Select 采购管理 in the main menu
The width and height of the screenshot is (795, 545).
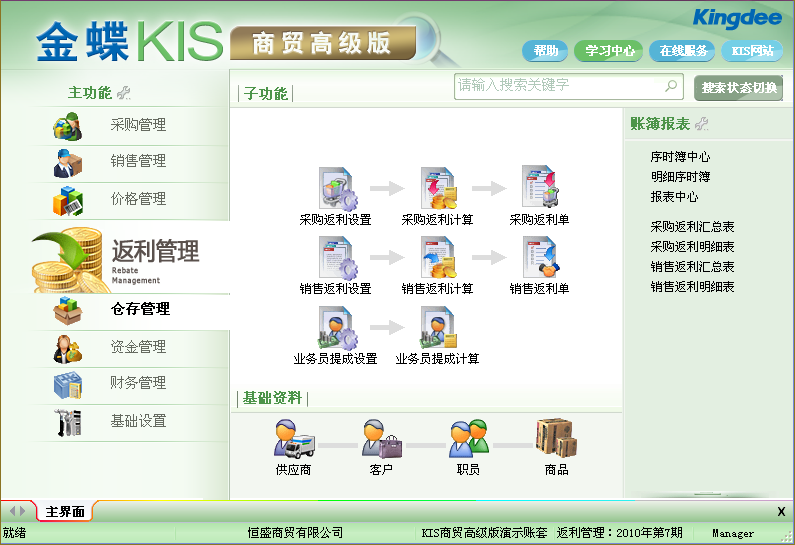click(x=138, y=125)
